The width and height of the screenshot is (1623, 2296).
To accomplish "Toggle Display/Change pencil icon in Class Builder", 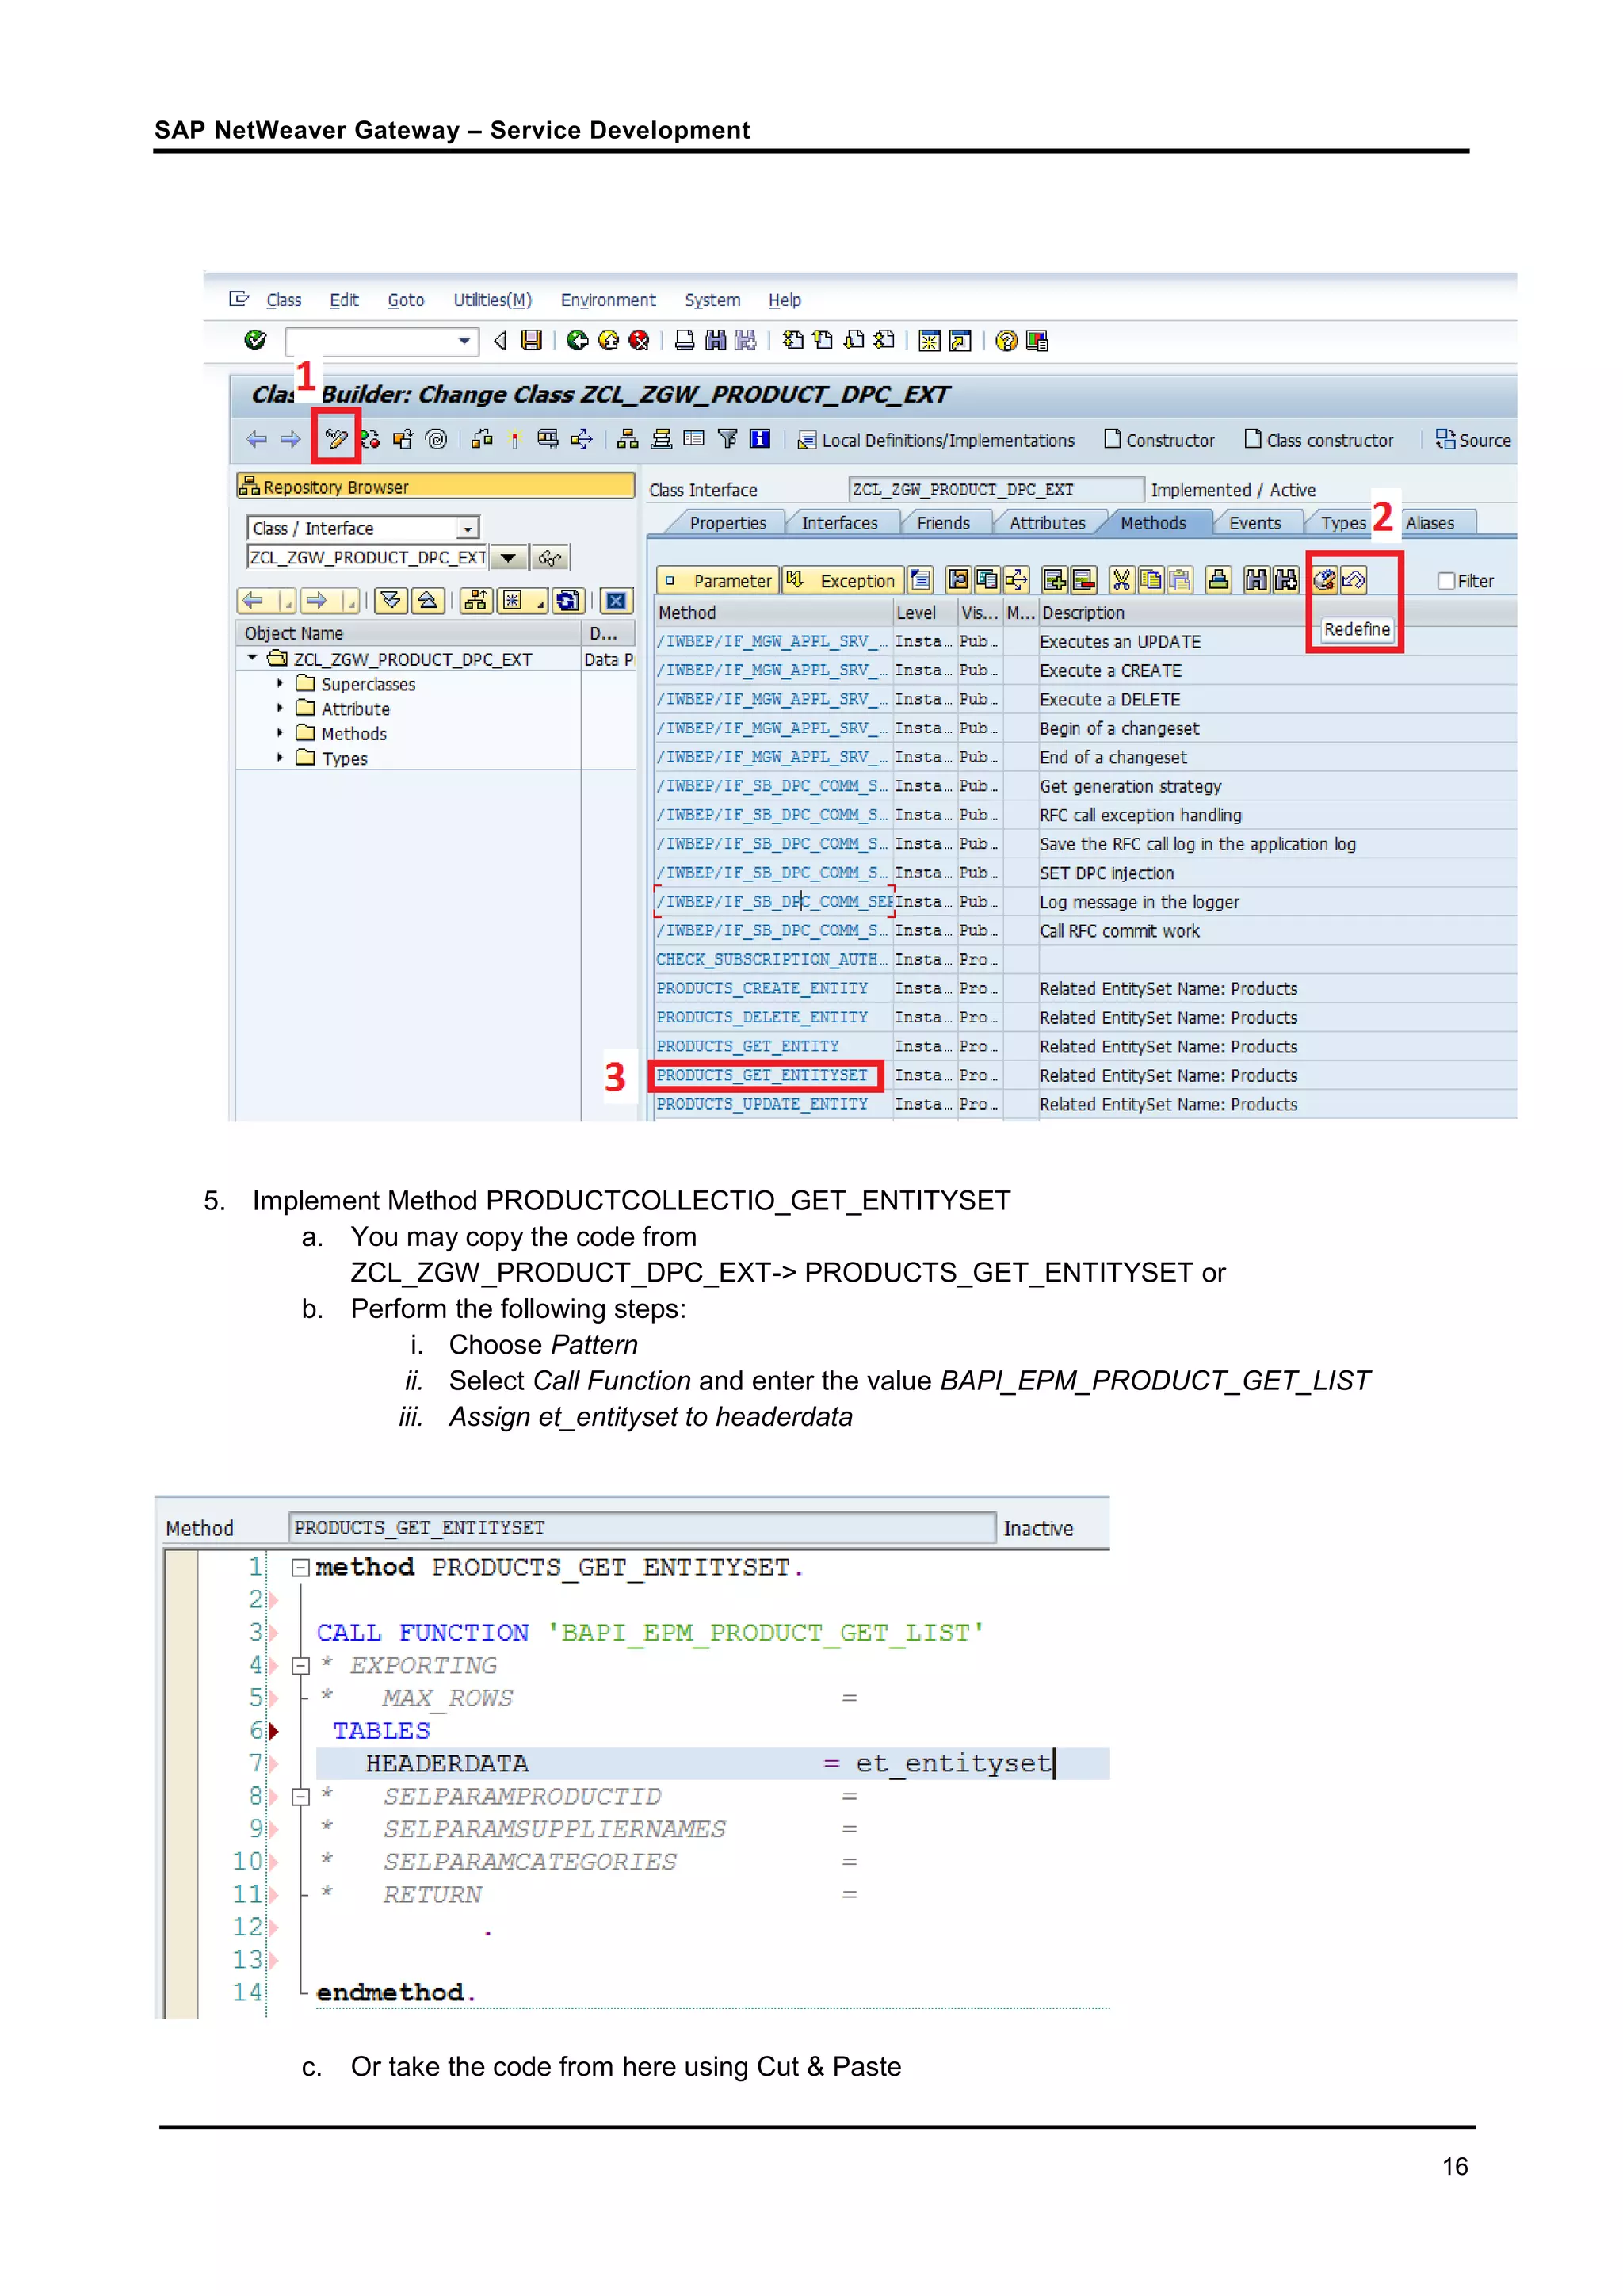I will click(336, 439).
